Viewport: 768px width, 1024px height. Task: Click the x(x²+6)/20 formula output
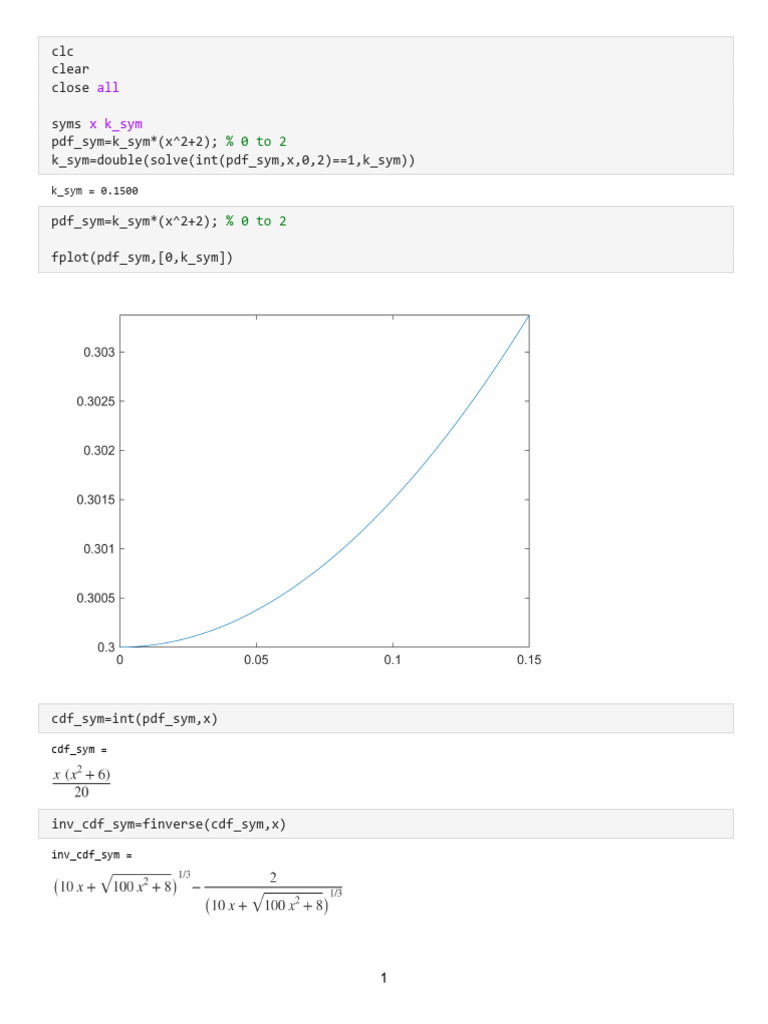(82, 783)
